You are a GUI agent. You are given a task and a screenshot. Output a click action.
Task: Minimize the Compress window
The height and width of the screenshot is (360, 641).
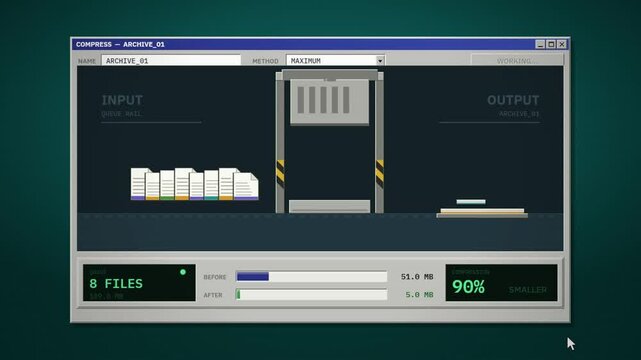click(x=540, y=44)
